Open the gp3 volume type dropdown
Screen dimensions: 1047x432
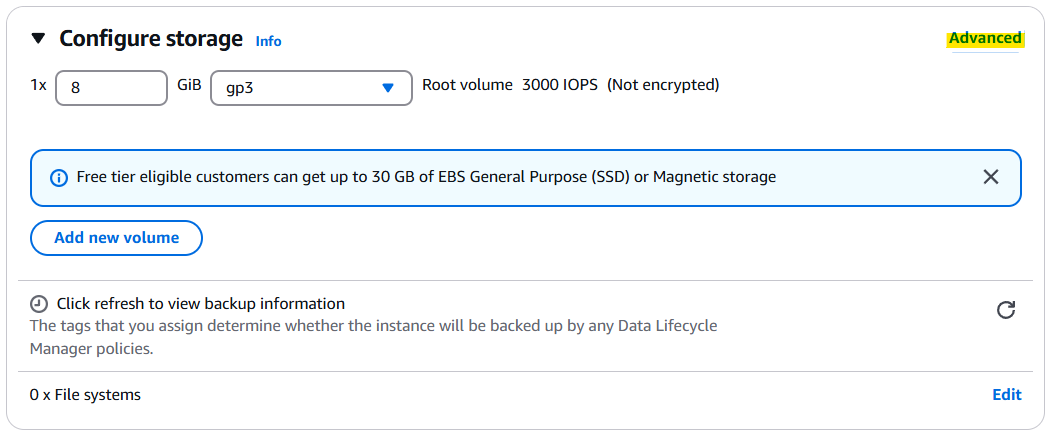311,87
